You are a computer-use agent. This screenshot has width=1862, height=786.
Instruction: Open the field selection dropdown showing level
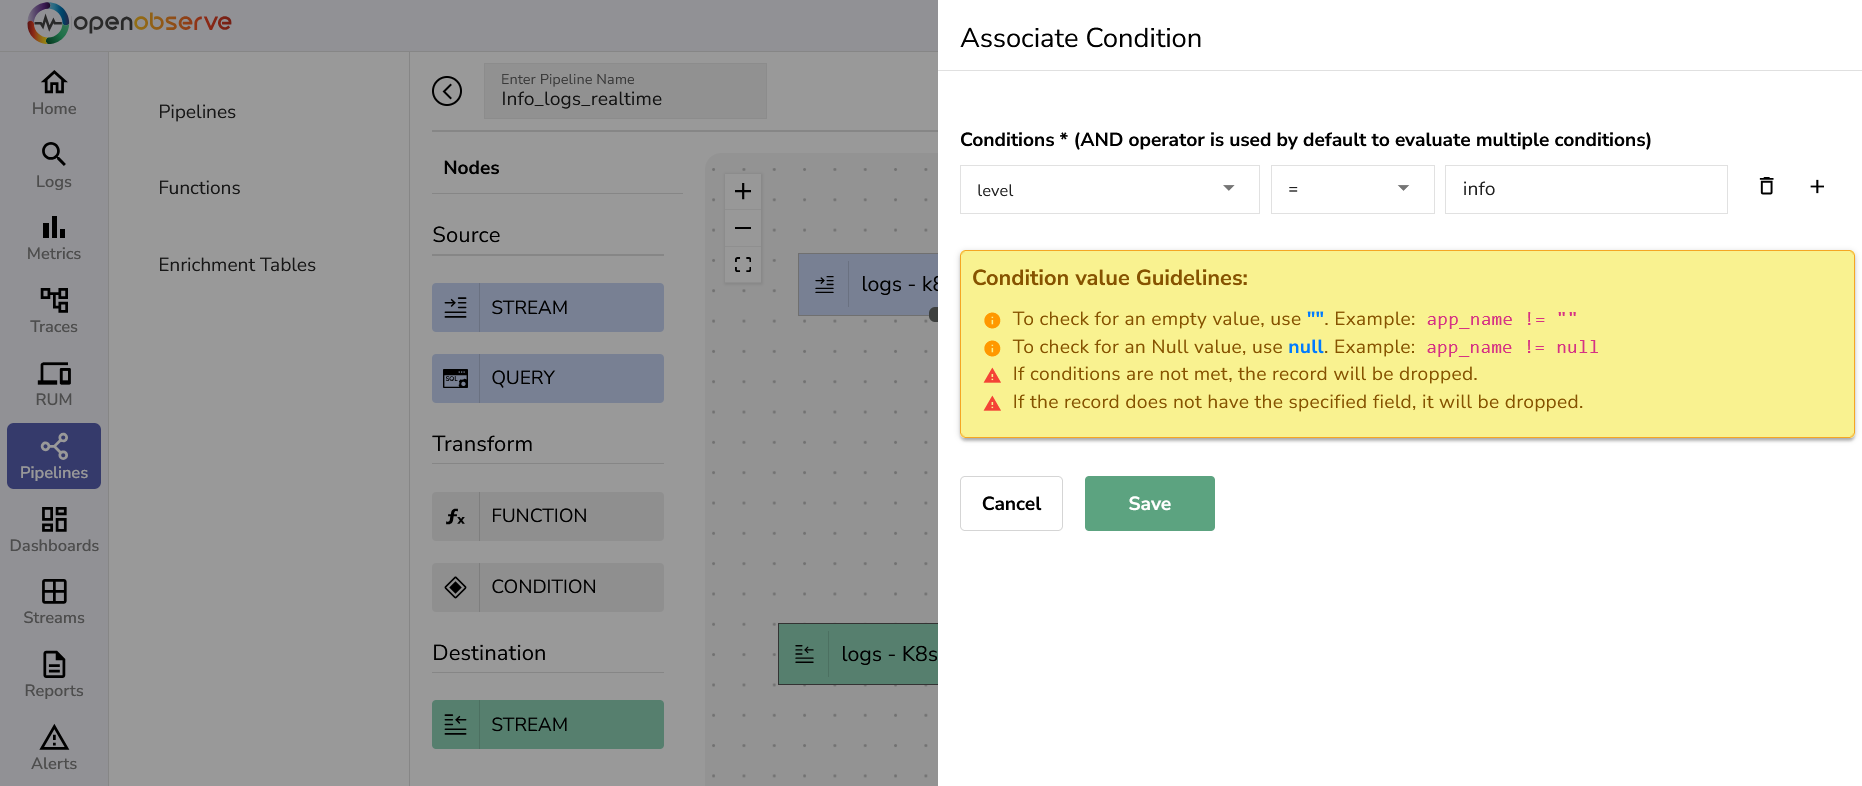[x=1109, y=189]
